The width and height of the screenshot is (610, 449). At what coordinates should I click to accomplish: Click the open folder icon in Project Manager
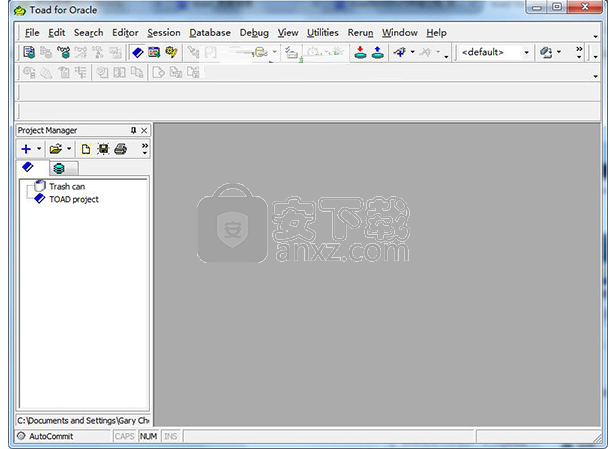click(x=56, y=149)
